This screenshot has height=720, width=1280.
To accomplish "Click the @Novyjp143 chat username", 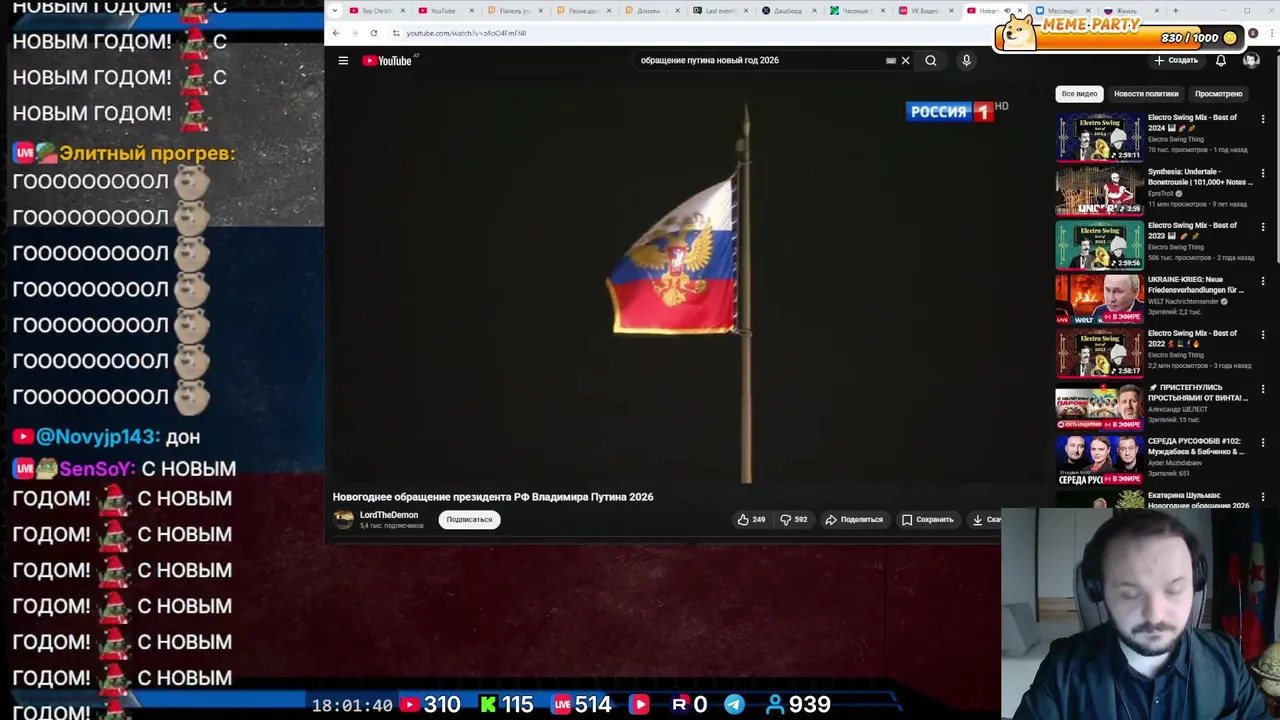I will (97, 437).
